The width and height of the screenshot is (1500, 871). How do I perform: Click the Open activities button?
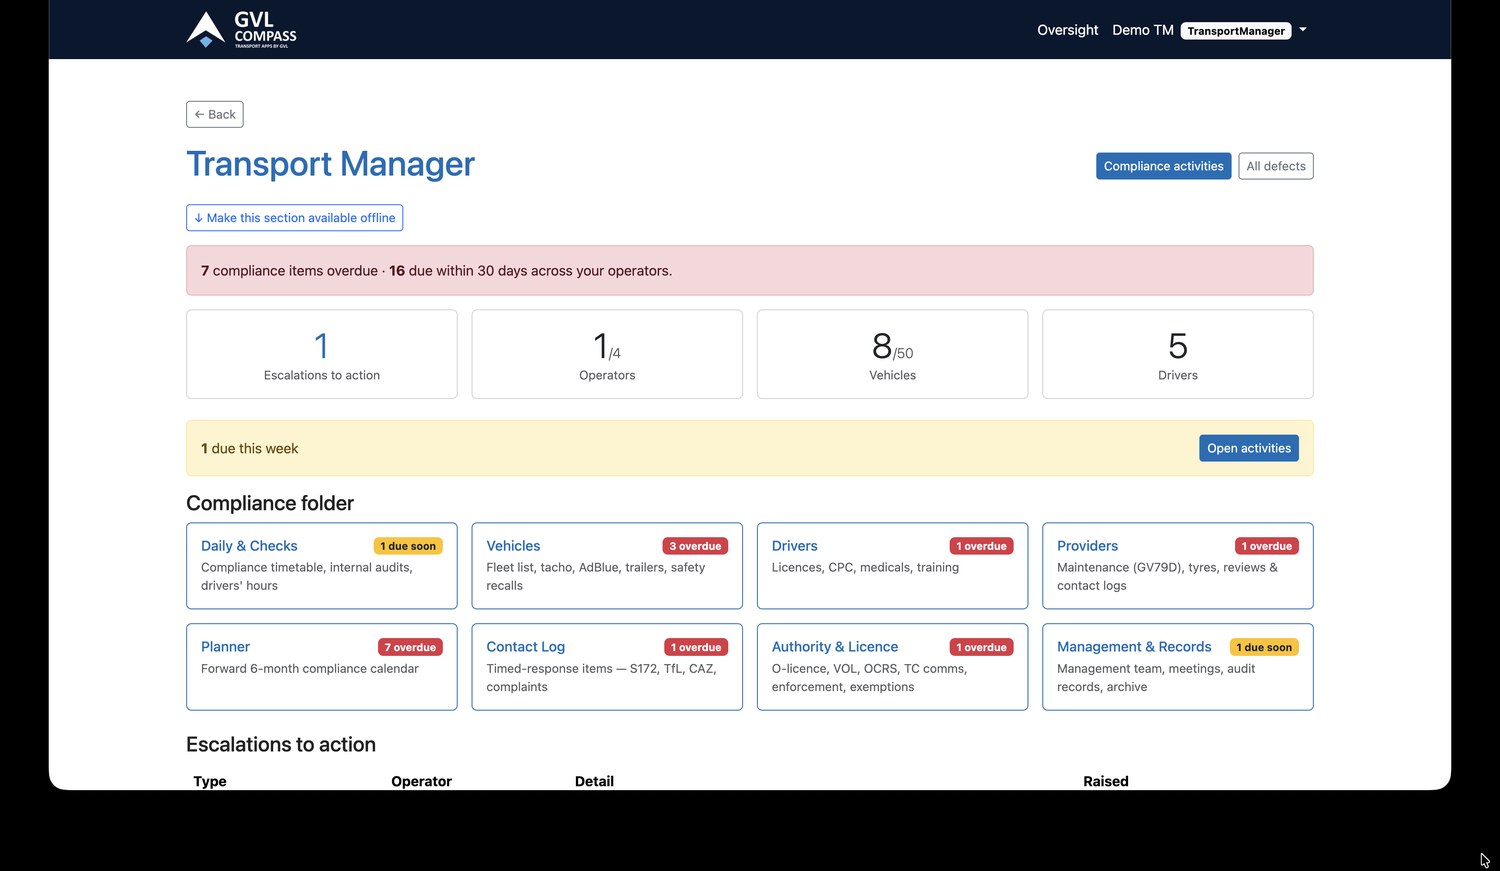[x=1249, y=448]
